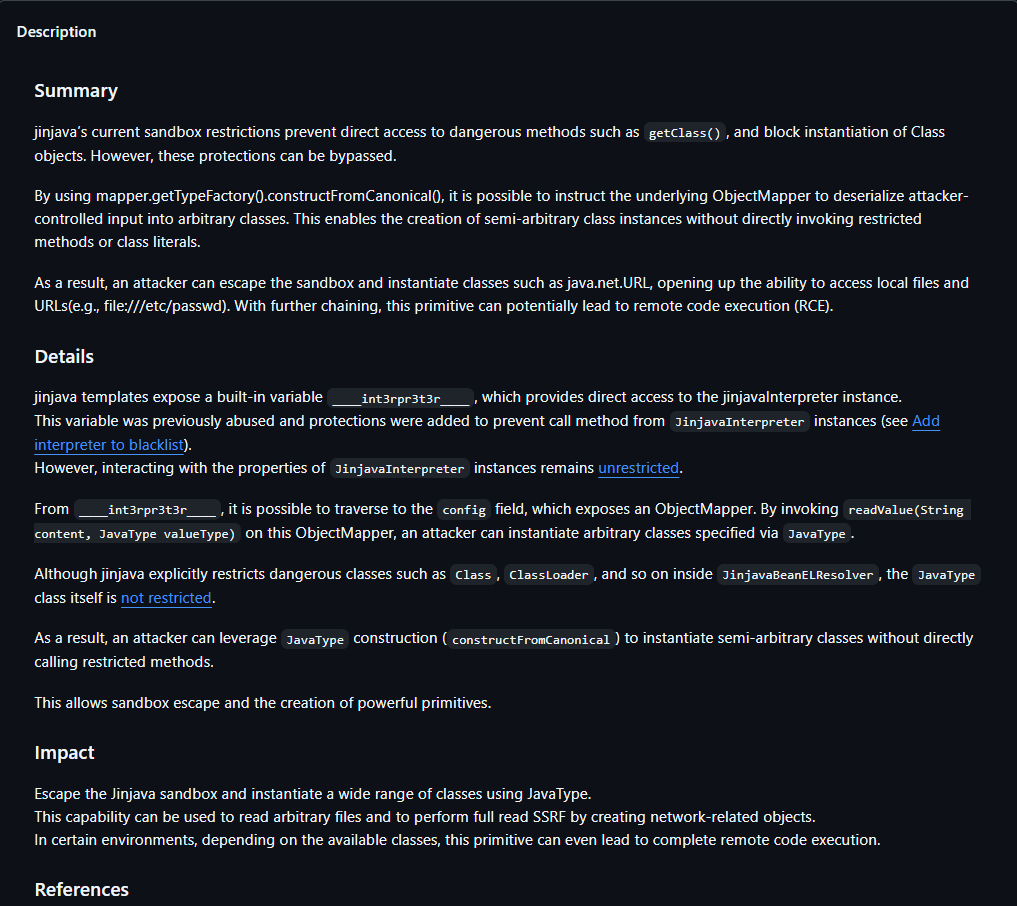Screen dimensions: 1017x906
Task: Open the "not restricted" link
Action: [x=166, y=598]
